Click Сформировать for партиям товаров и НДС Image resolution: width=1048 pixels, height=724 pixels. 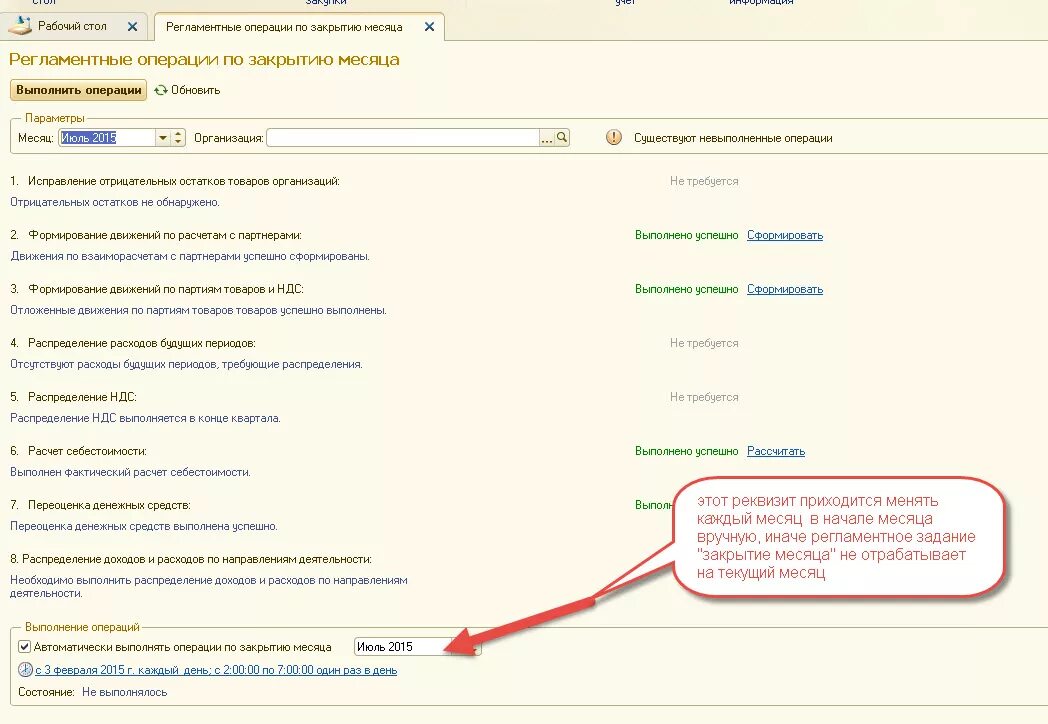coord(785,289)
